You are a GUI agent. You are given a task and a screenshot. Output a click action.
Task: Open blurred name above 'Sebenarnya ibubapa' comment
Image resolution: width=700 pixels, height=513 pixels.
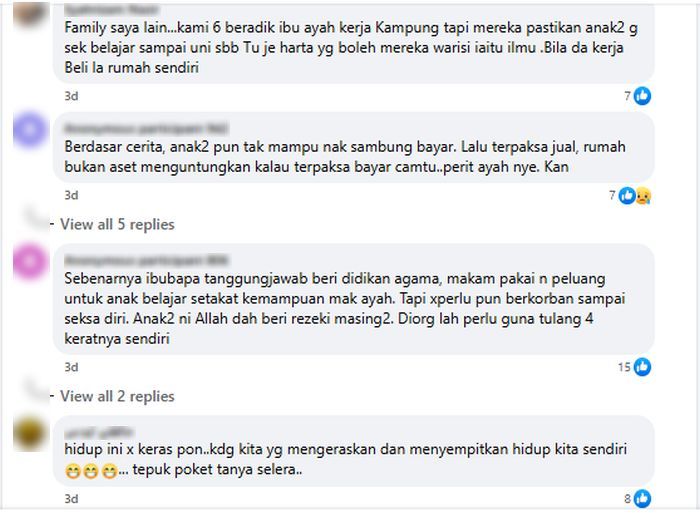[x=146, y=260]
